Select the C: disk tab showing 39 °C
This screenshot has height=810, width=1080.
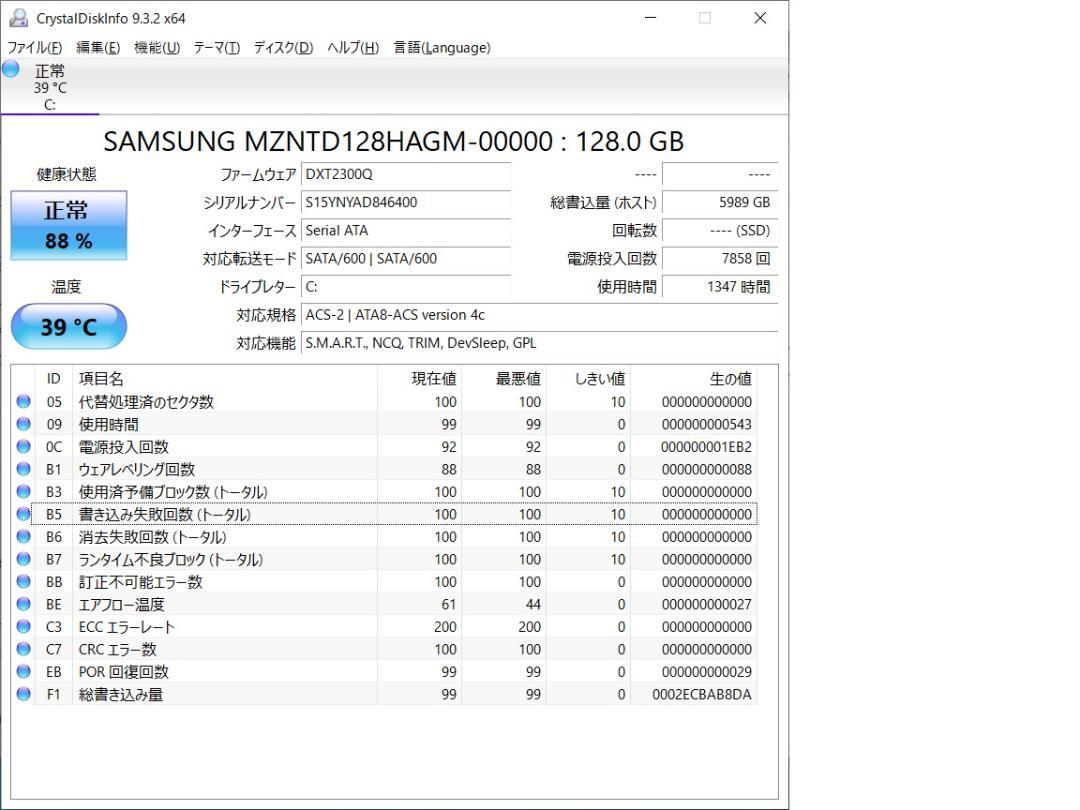tap(50, 87)
